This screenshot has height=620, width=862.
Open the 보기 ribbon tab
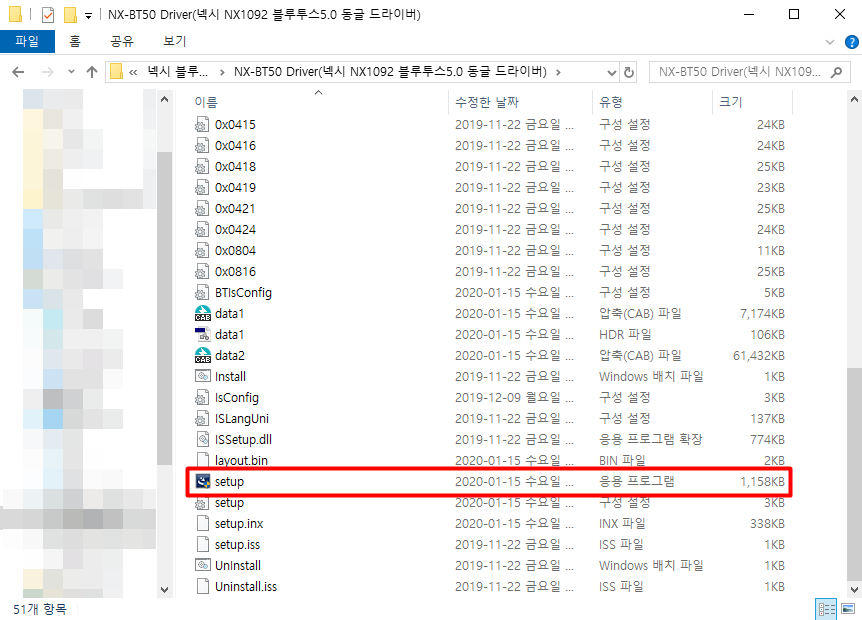[174, 41]
